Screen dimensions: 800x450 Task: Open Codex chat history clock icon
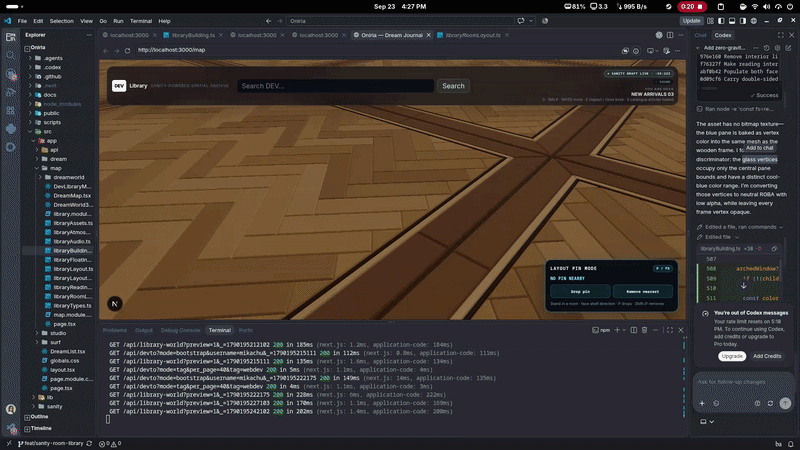coord(766,48)
